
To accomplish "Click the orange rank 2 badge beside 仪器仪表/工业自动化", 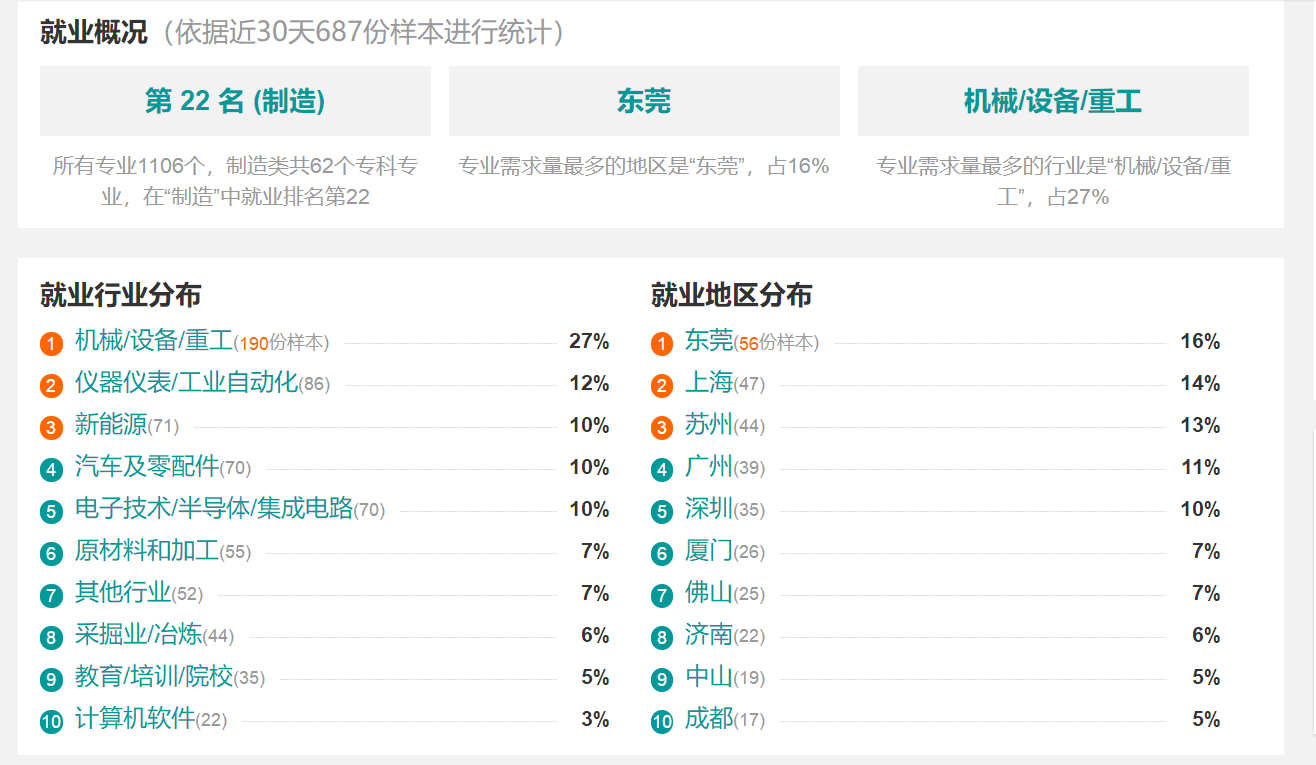I will [x=52, y=386].
